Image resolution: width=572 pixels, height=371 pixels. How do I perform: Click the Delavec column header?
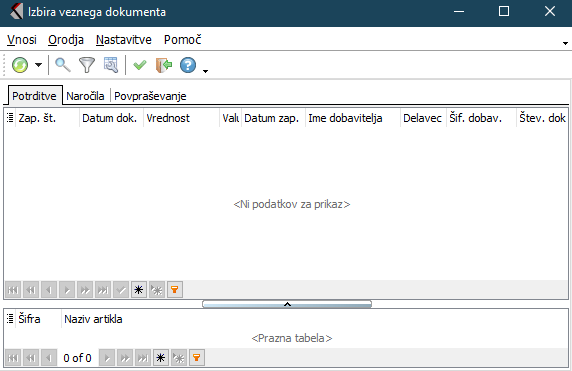423,118
